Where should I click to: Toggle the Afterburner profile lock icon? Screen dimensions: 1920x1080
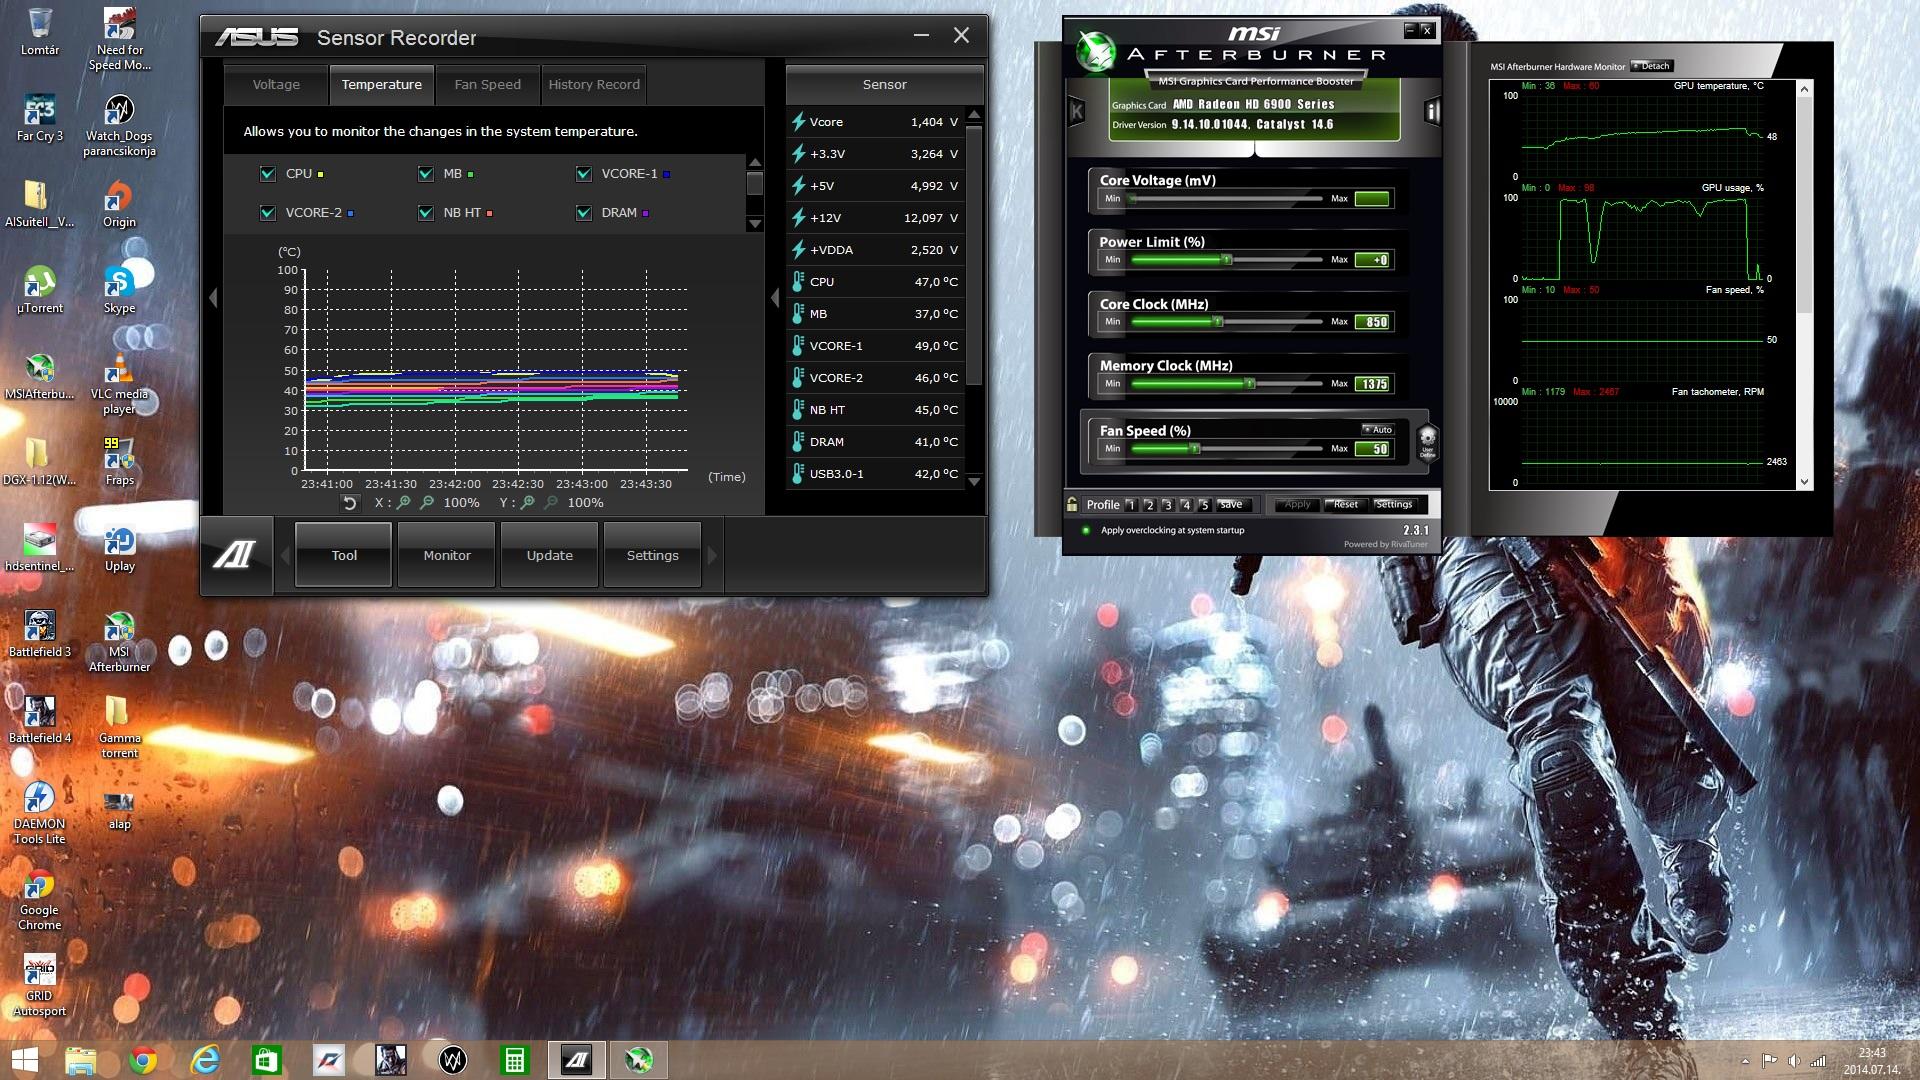click(x=1072, y=504)
